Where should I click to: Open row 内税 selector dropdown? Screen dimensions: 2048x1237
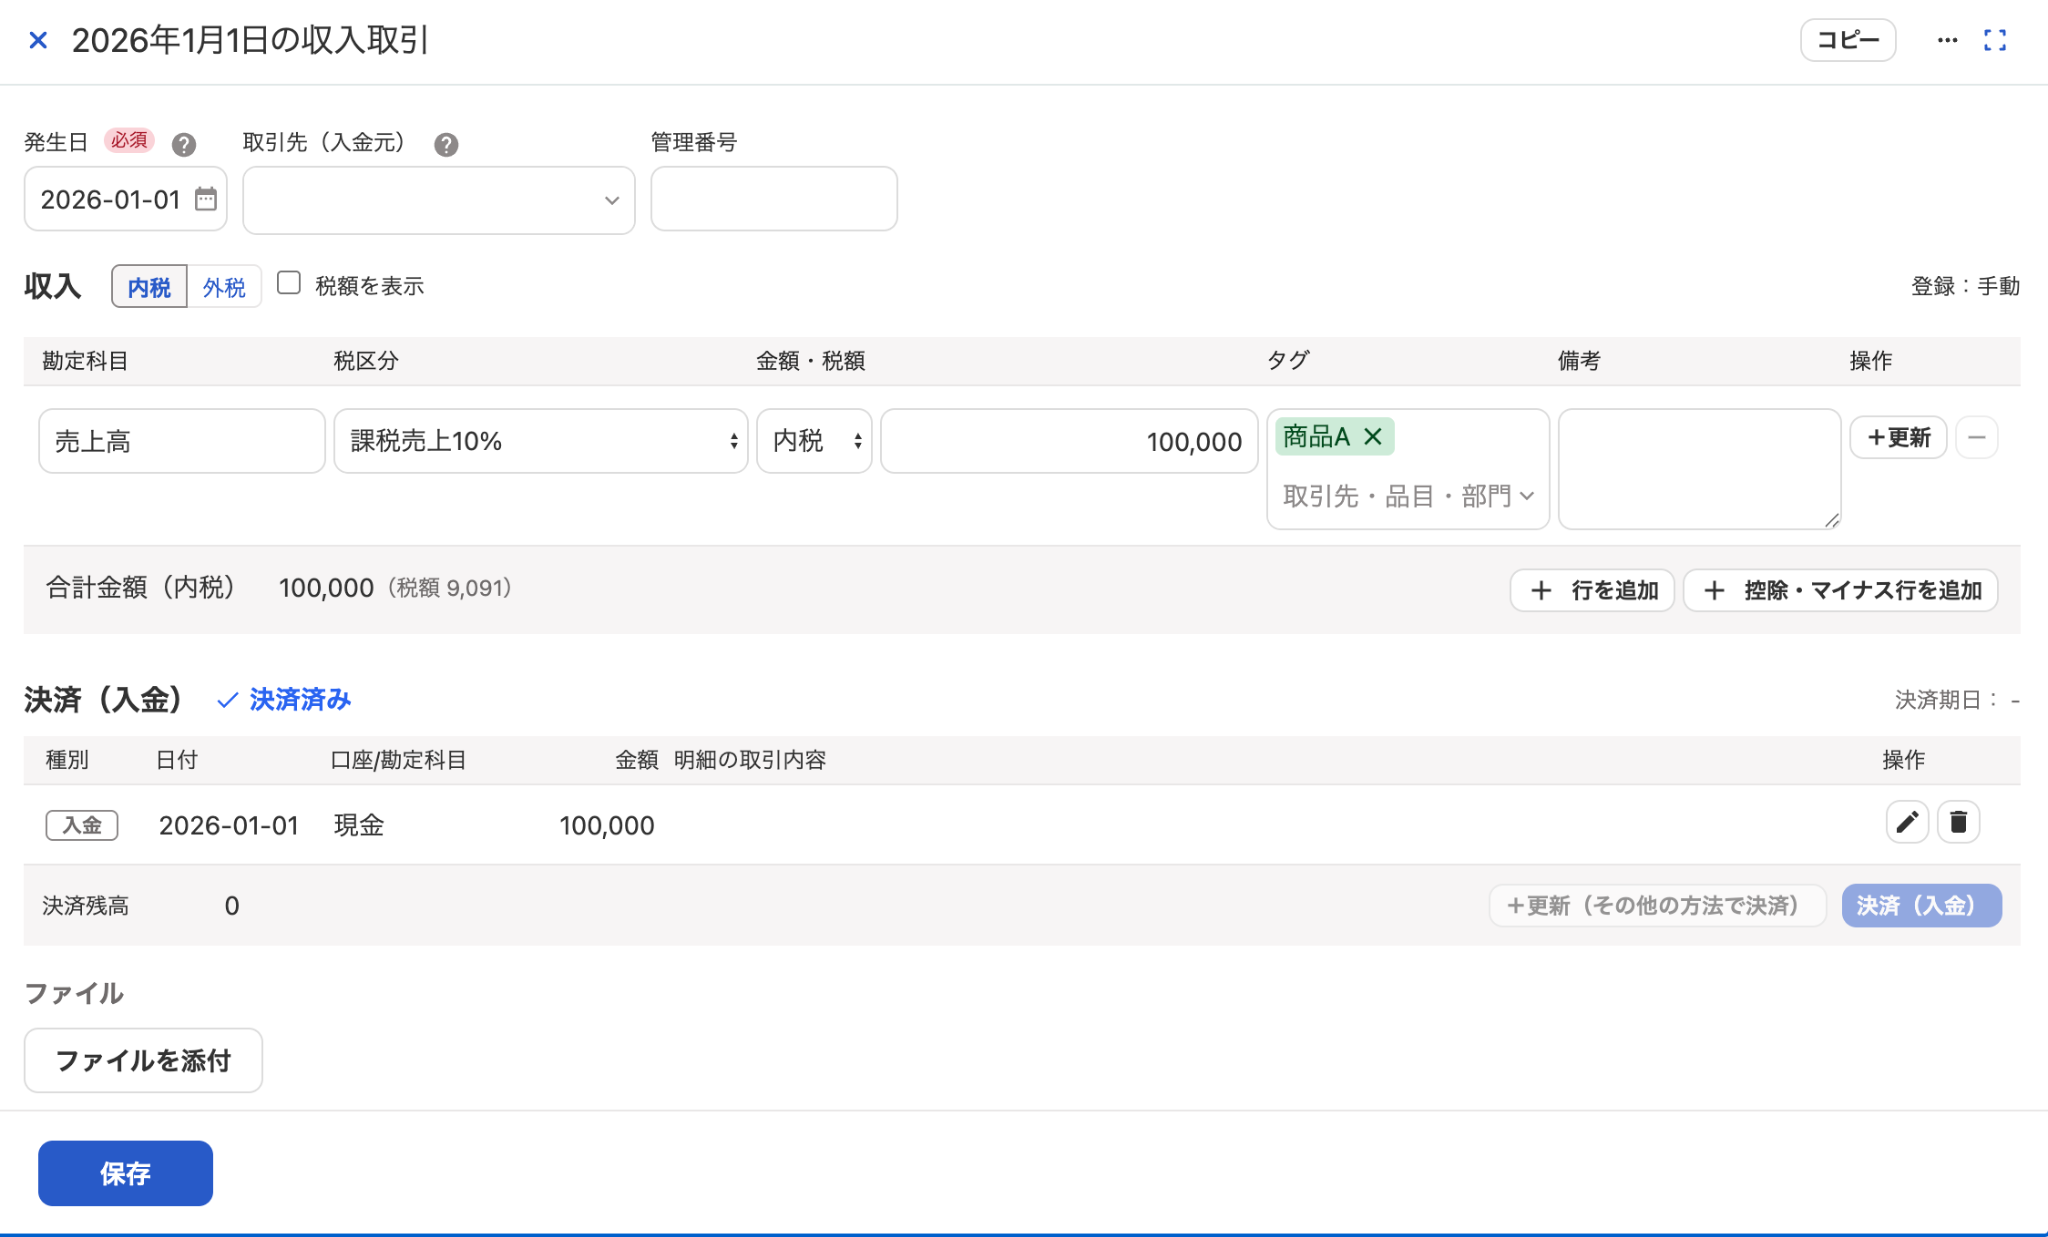point(814,440)
